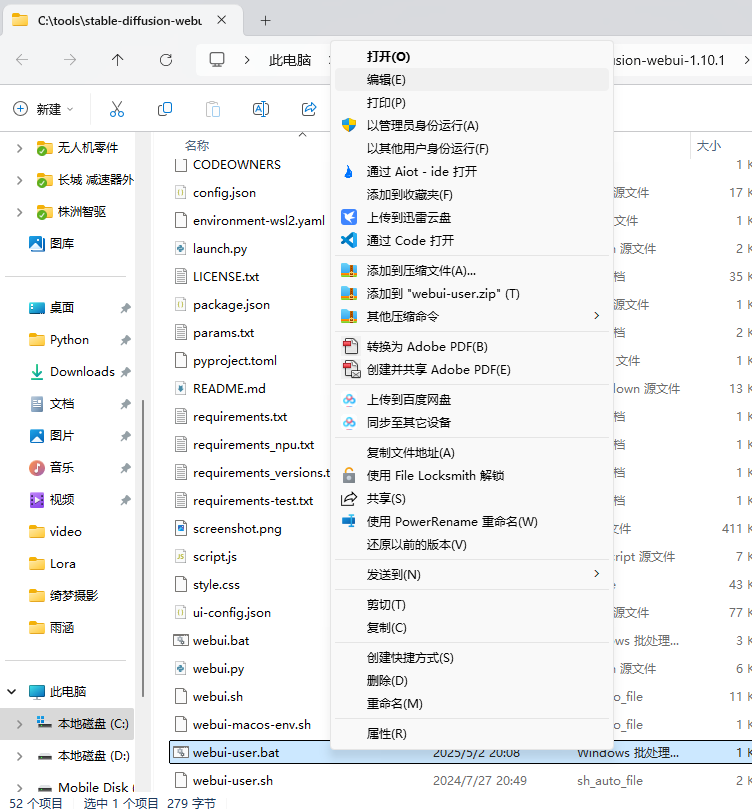Screen dimensions: 752x809
Task: Select 添加到收藏夹(F) menu item
Action: click(471, 195)
